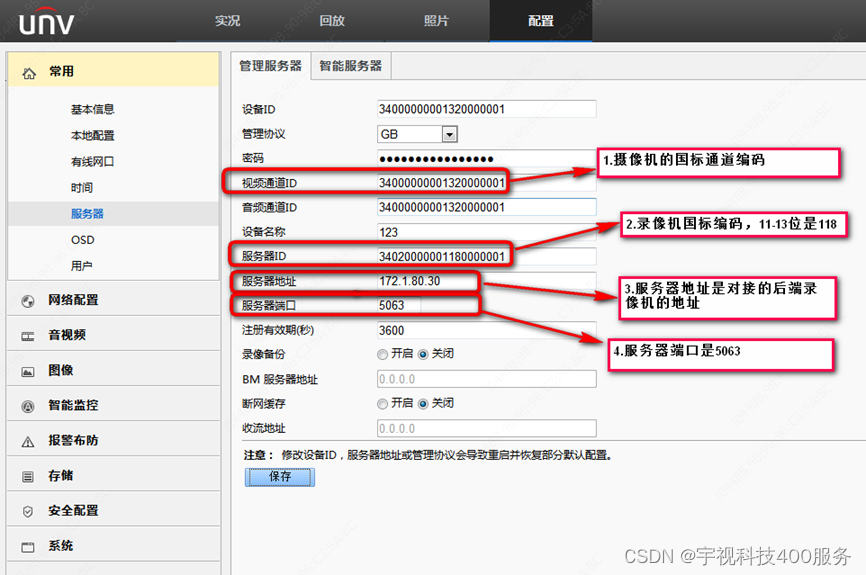
Task: Click the 音频通道ID input field
Action: pyautogui.click(x=487, y=207)
